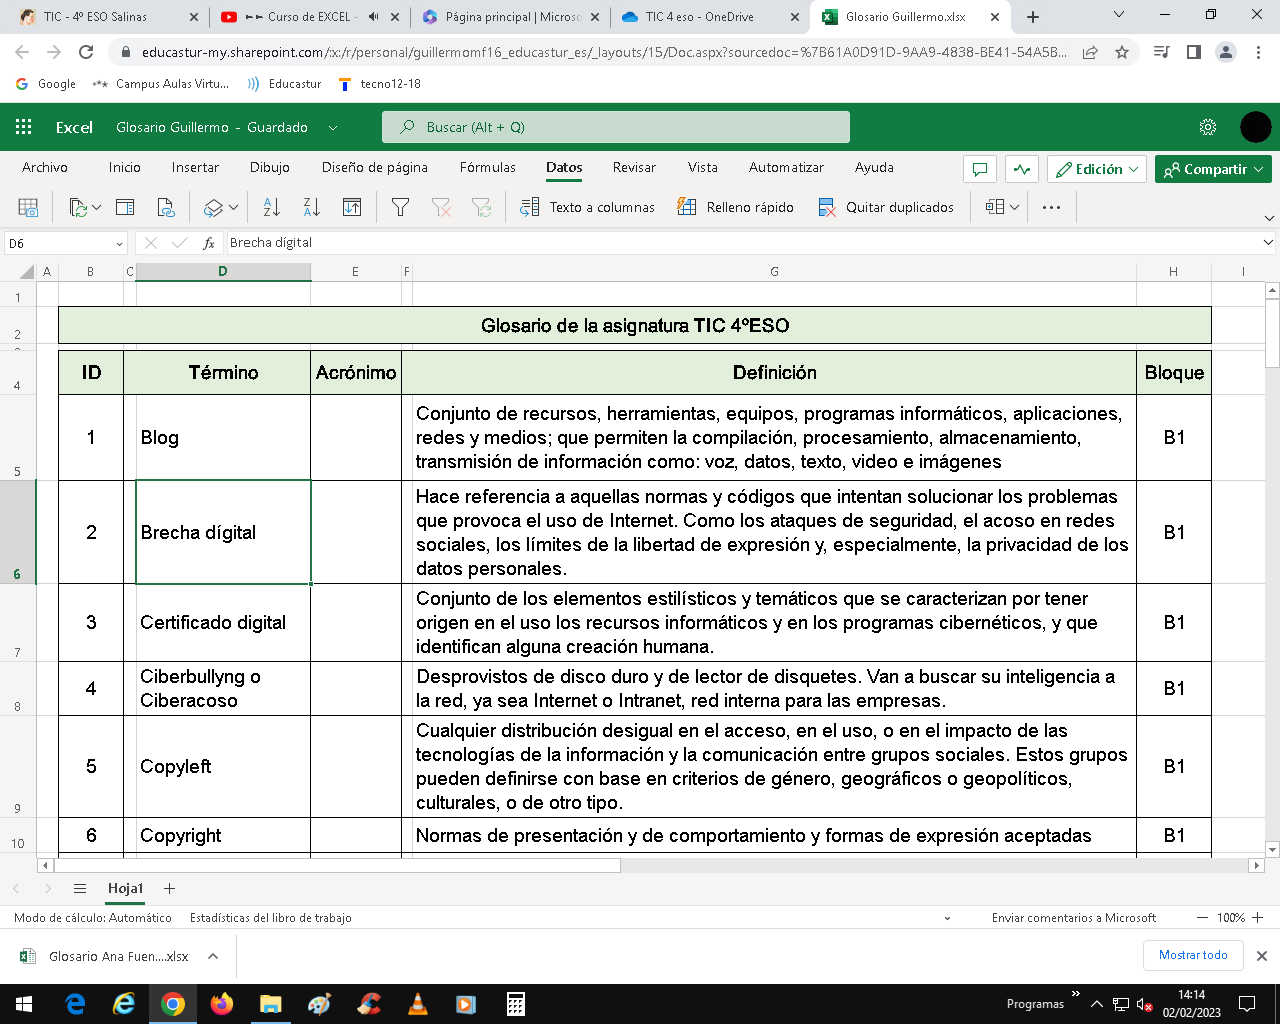
Task: Click the Buscar search box
Action: [616, 127]
